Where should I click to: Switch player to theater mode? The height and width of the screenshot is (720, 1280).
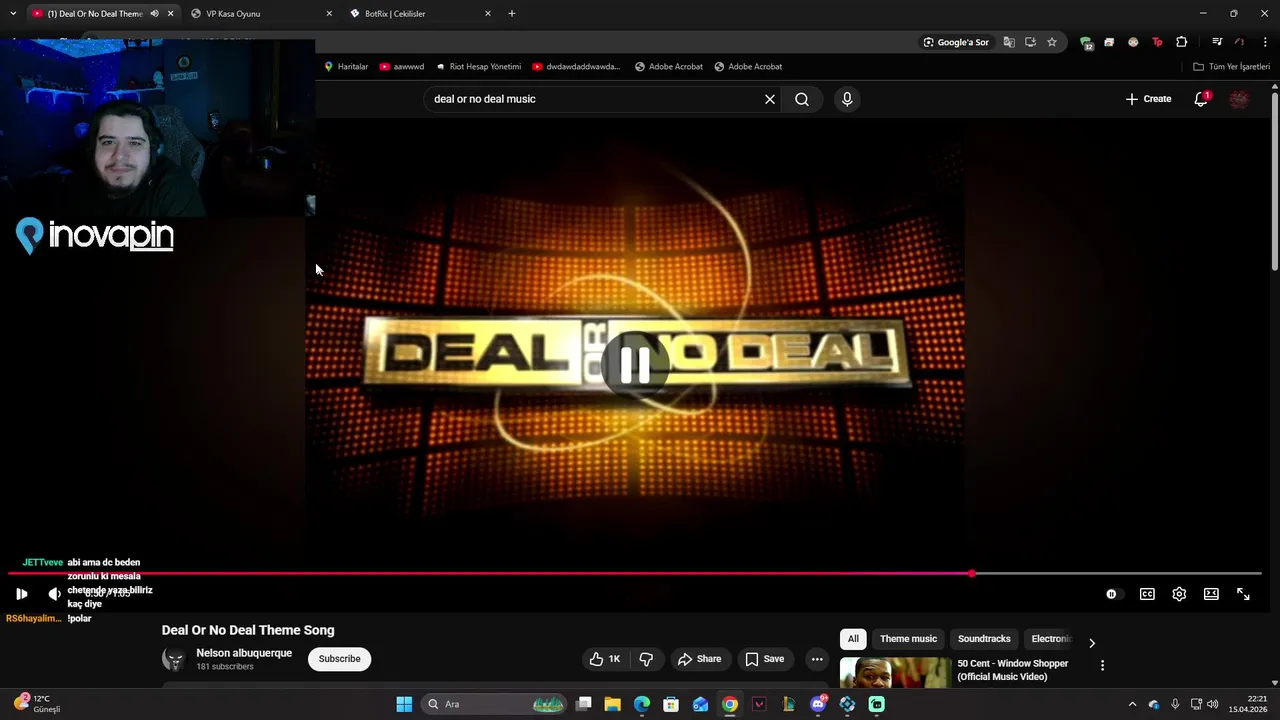click(1211, 594)
